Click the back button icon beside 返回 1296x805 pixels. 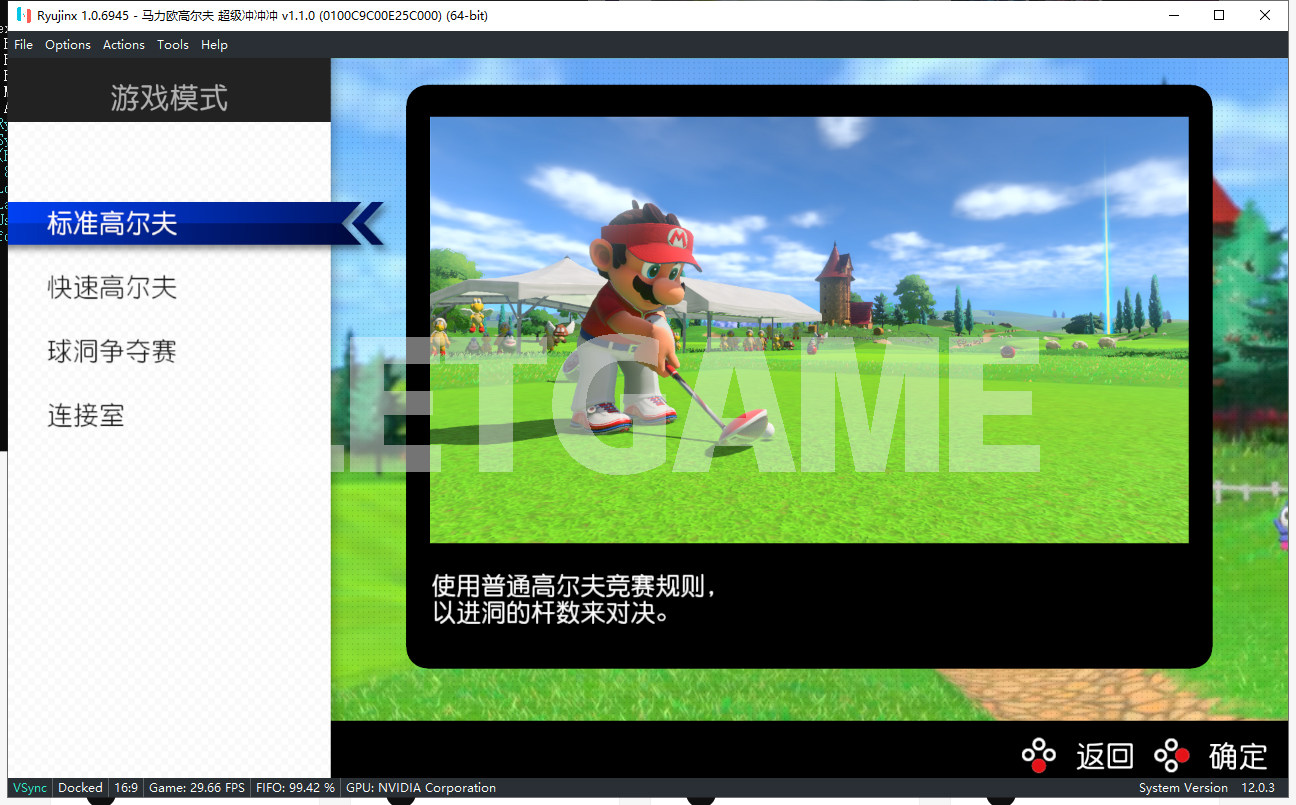(x=1038, y=756)
